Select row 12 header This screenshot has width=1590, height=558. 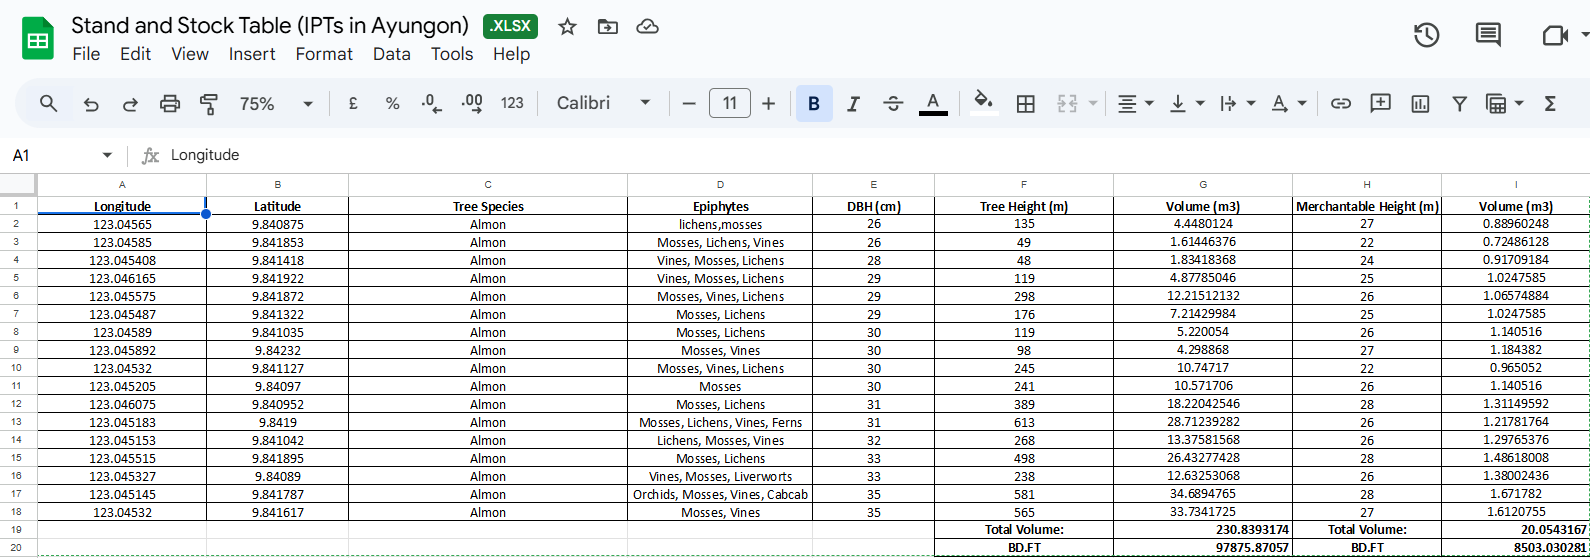(x=16, y=404)
